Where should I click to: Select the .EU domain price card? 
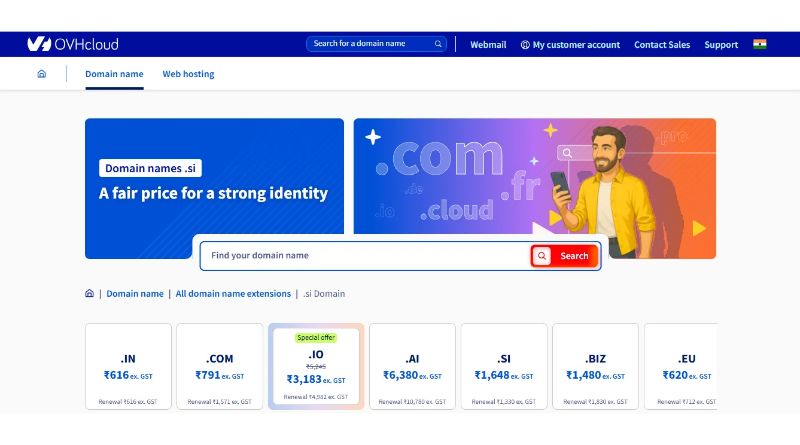pyautogui.click(x=681, y=366)
